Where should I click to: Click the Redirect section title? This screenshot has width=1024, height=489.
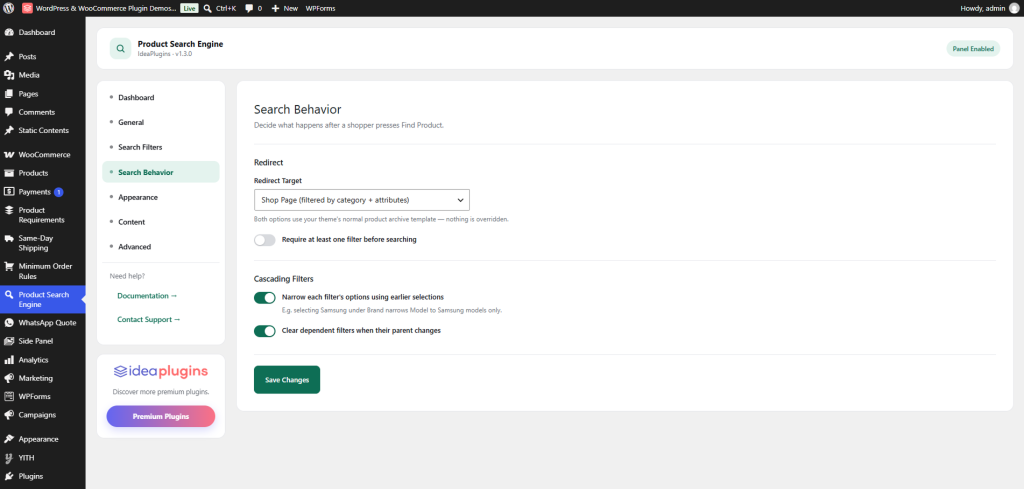pyautogui.click(x=268, y=162)
